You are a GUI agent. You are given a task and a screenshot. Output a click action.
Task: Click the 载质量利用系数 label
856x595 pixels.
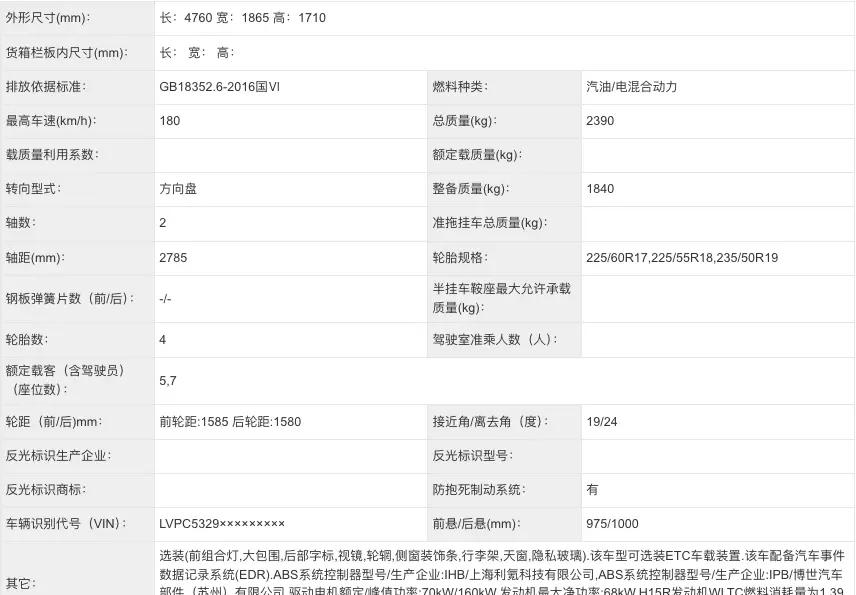(52, 155)
